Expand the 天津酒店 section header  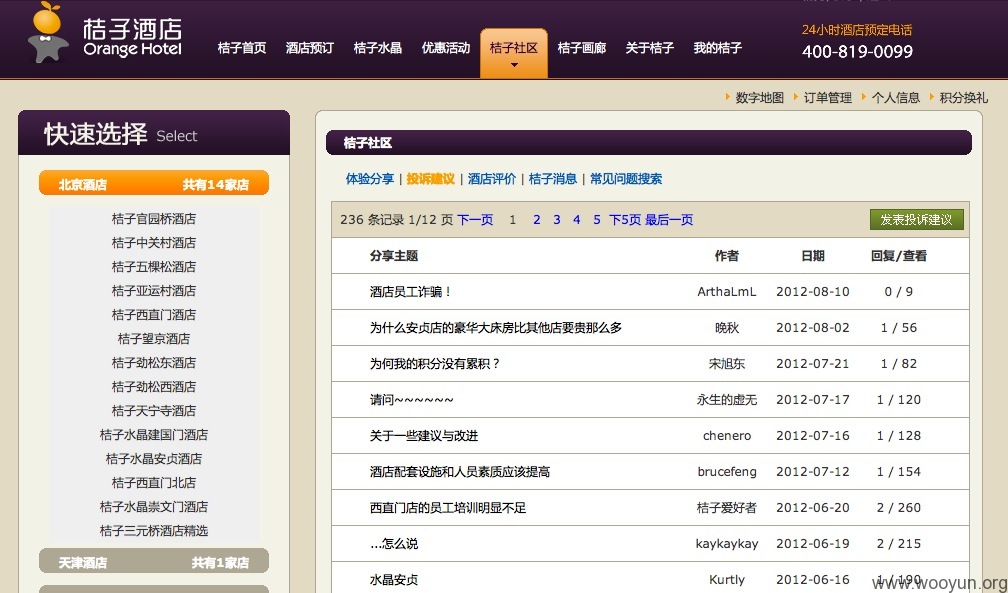154,562
